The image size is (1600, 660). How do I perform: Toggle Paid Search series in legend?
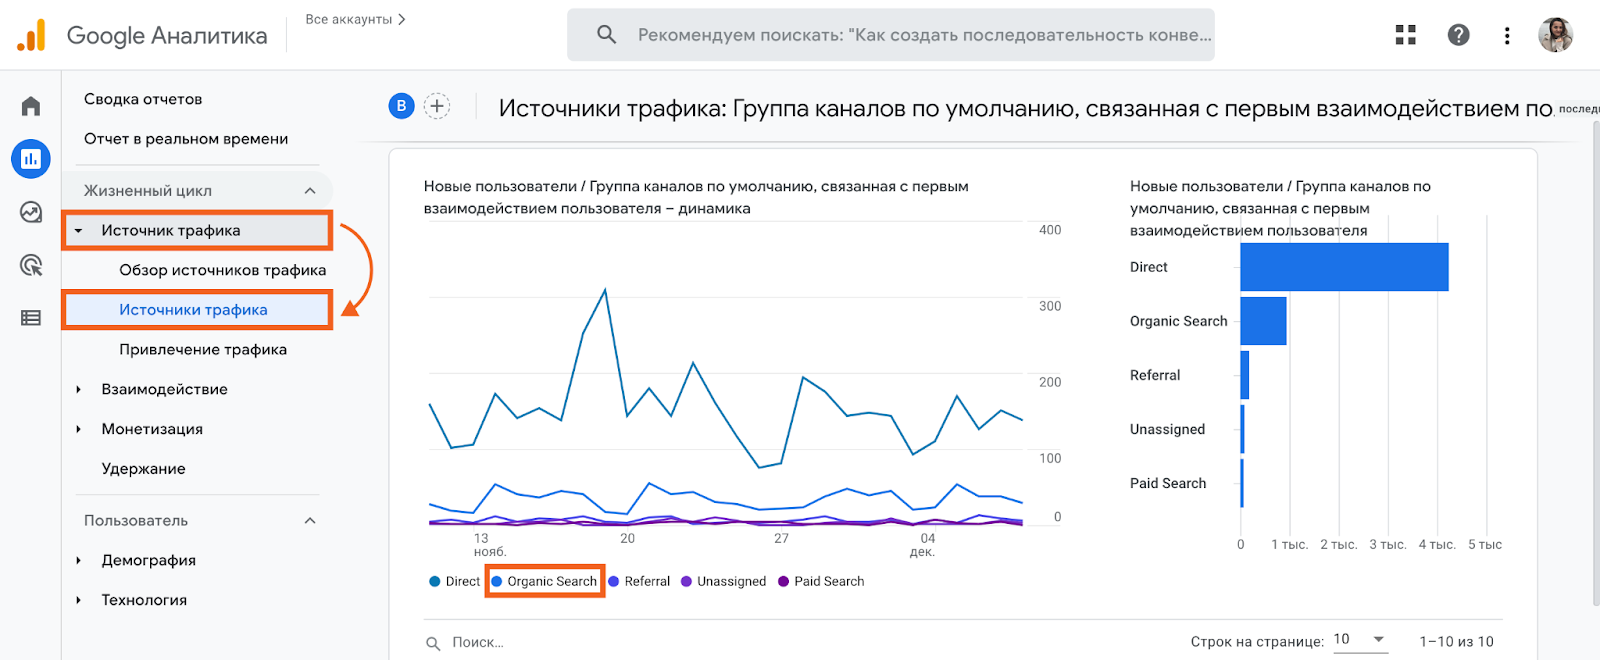tap(820, 582)
